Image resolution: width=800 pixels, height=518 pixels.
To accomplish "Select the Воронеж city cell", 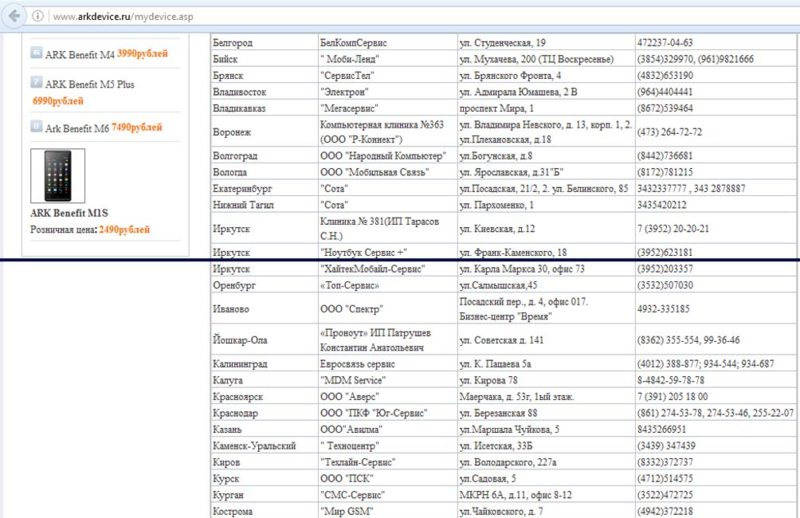I will tap(264, 132).
